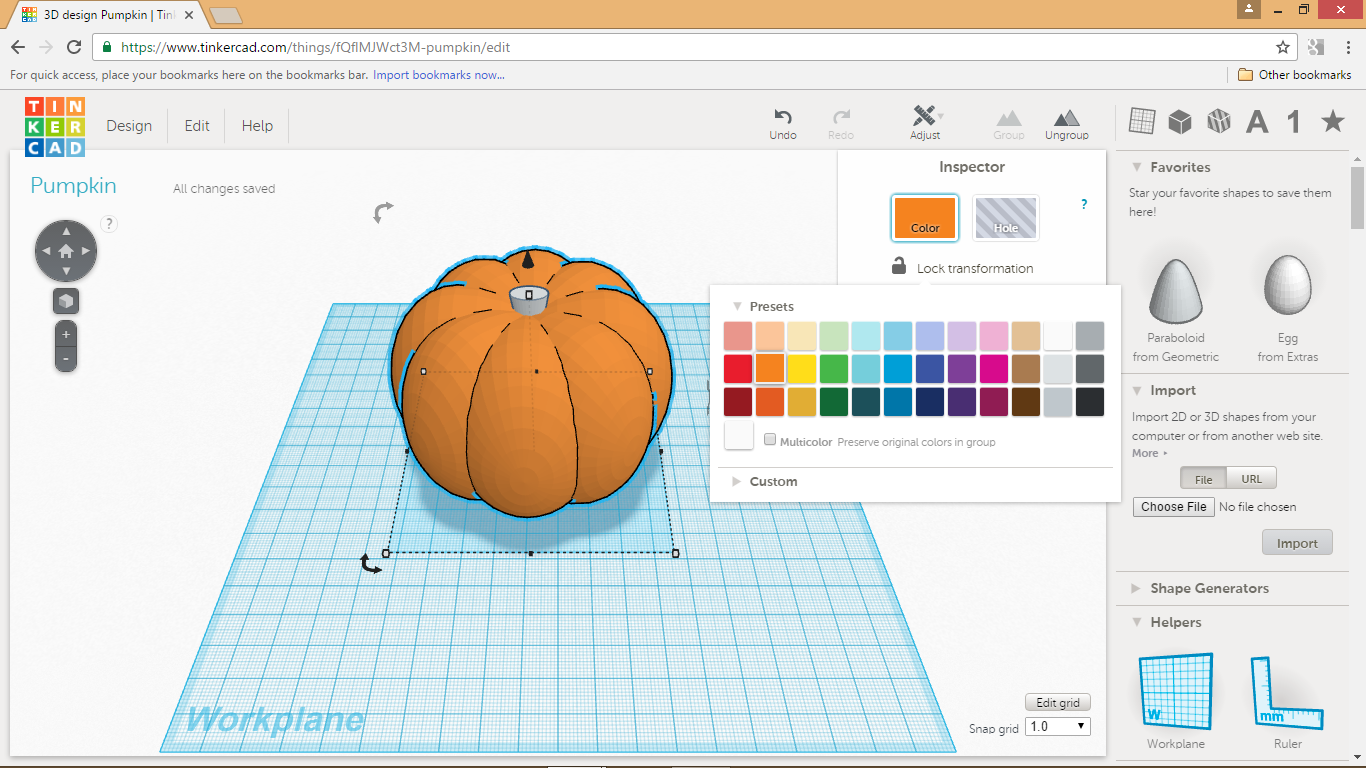The image size is (1366, 768).
Task: Select the Workplane icon in the shapes toolbar
Action: coord(1140,121)
